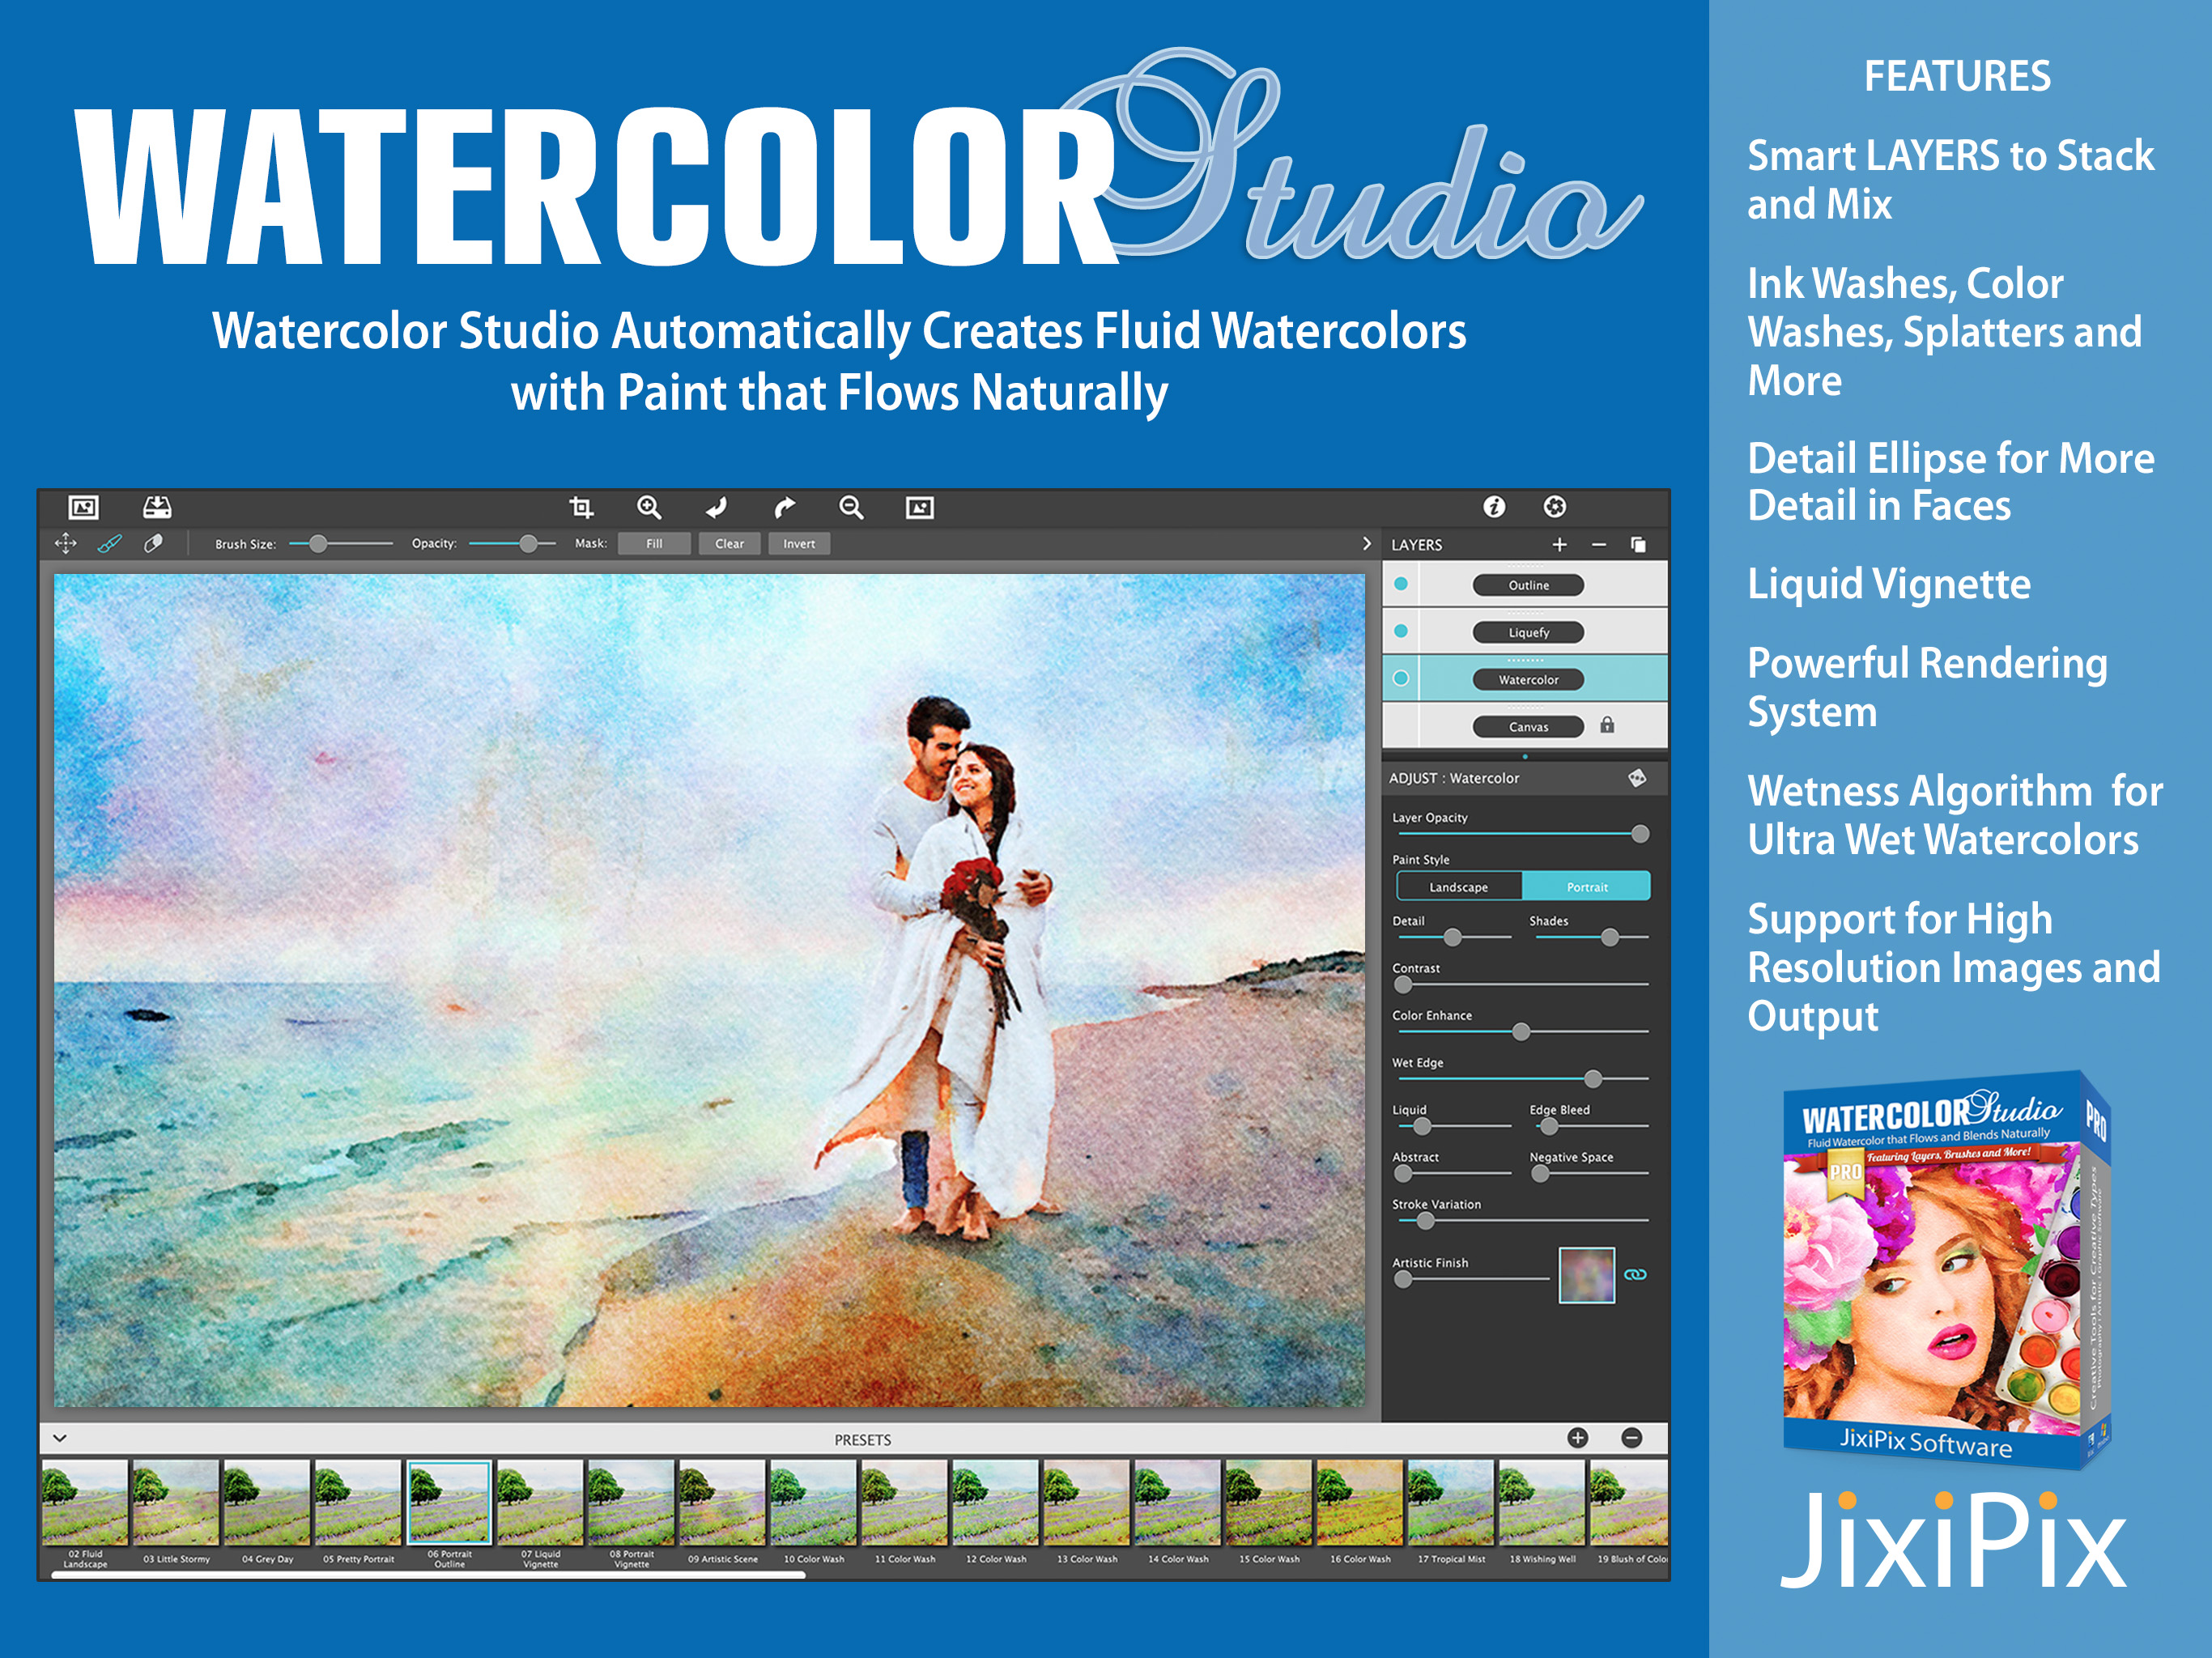Select the eraser mask tool

tap(153, 543)
